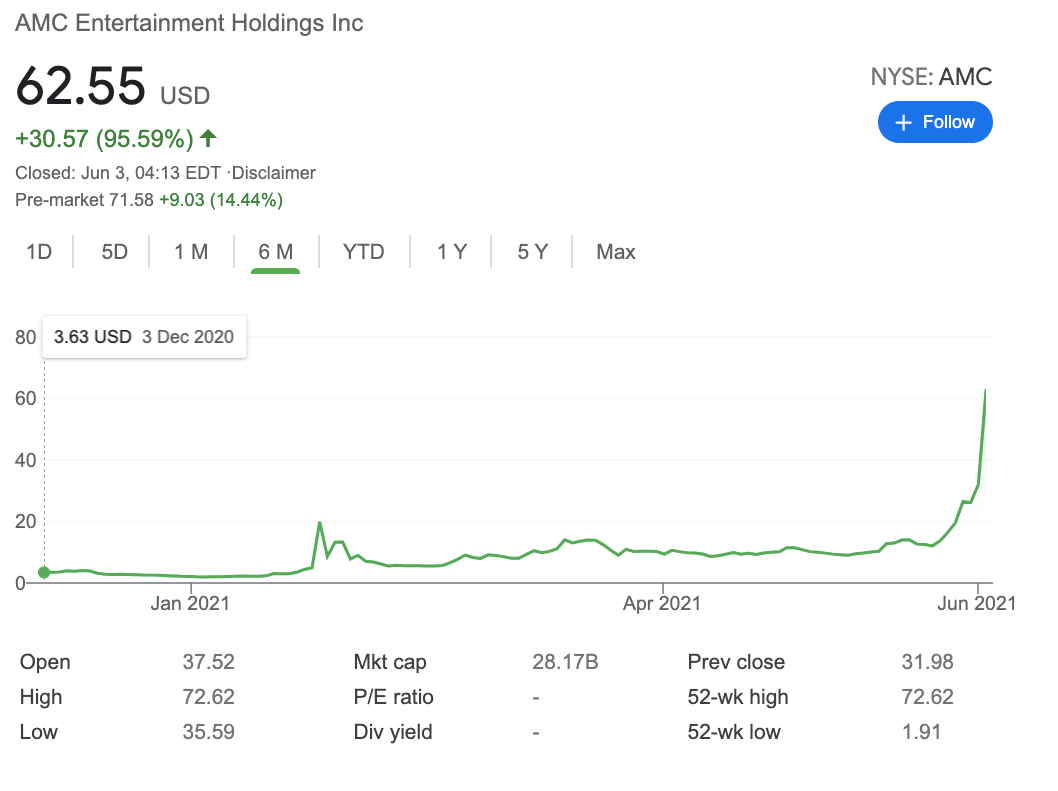
Task: Click the green data point marker on the chart
Action: point(44,572)
